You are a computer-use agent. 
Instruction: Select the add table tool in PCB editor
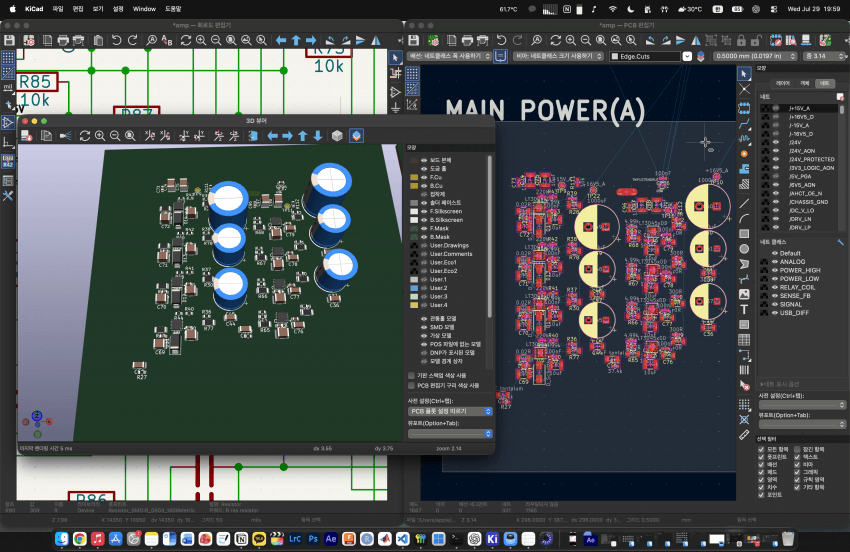click(744, 340)
